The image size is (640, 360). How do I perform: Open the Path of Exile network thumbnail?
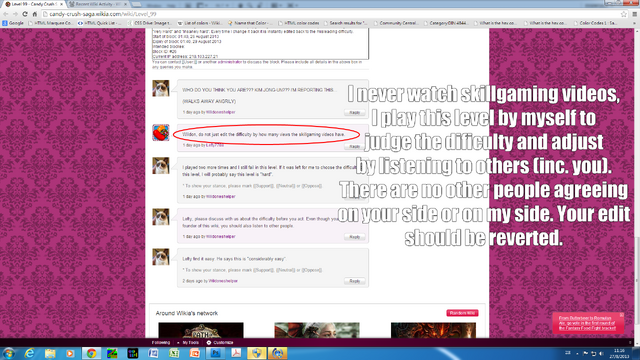coord(201,330)
